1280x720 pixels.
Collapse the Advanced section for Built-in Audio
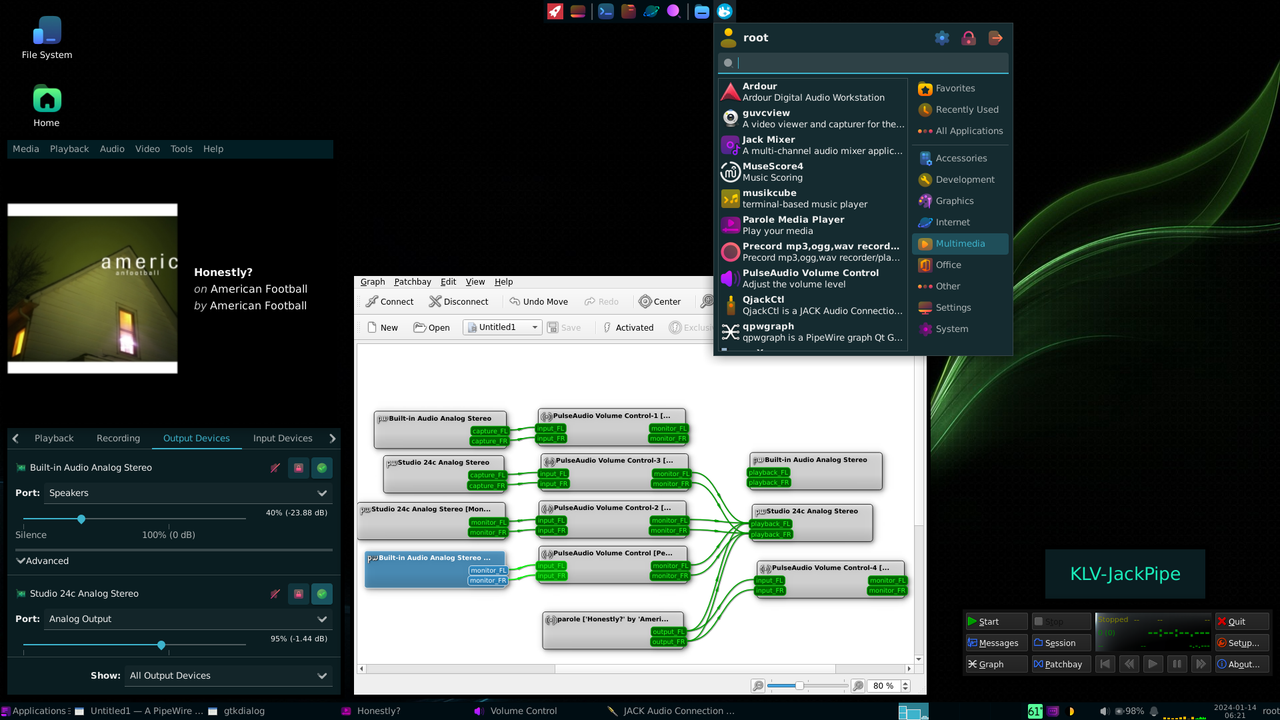coord(43,561)
